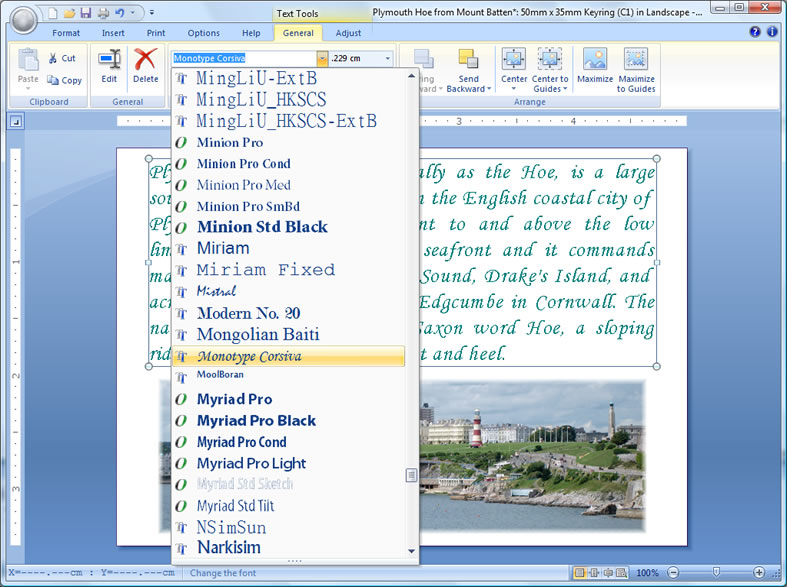Expand the Paste dropdown arrow
The height and width of the screenshot is (587, 787).
click(28, 89)
